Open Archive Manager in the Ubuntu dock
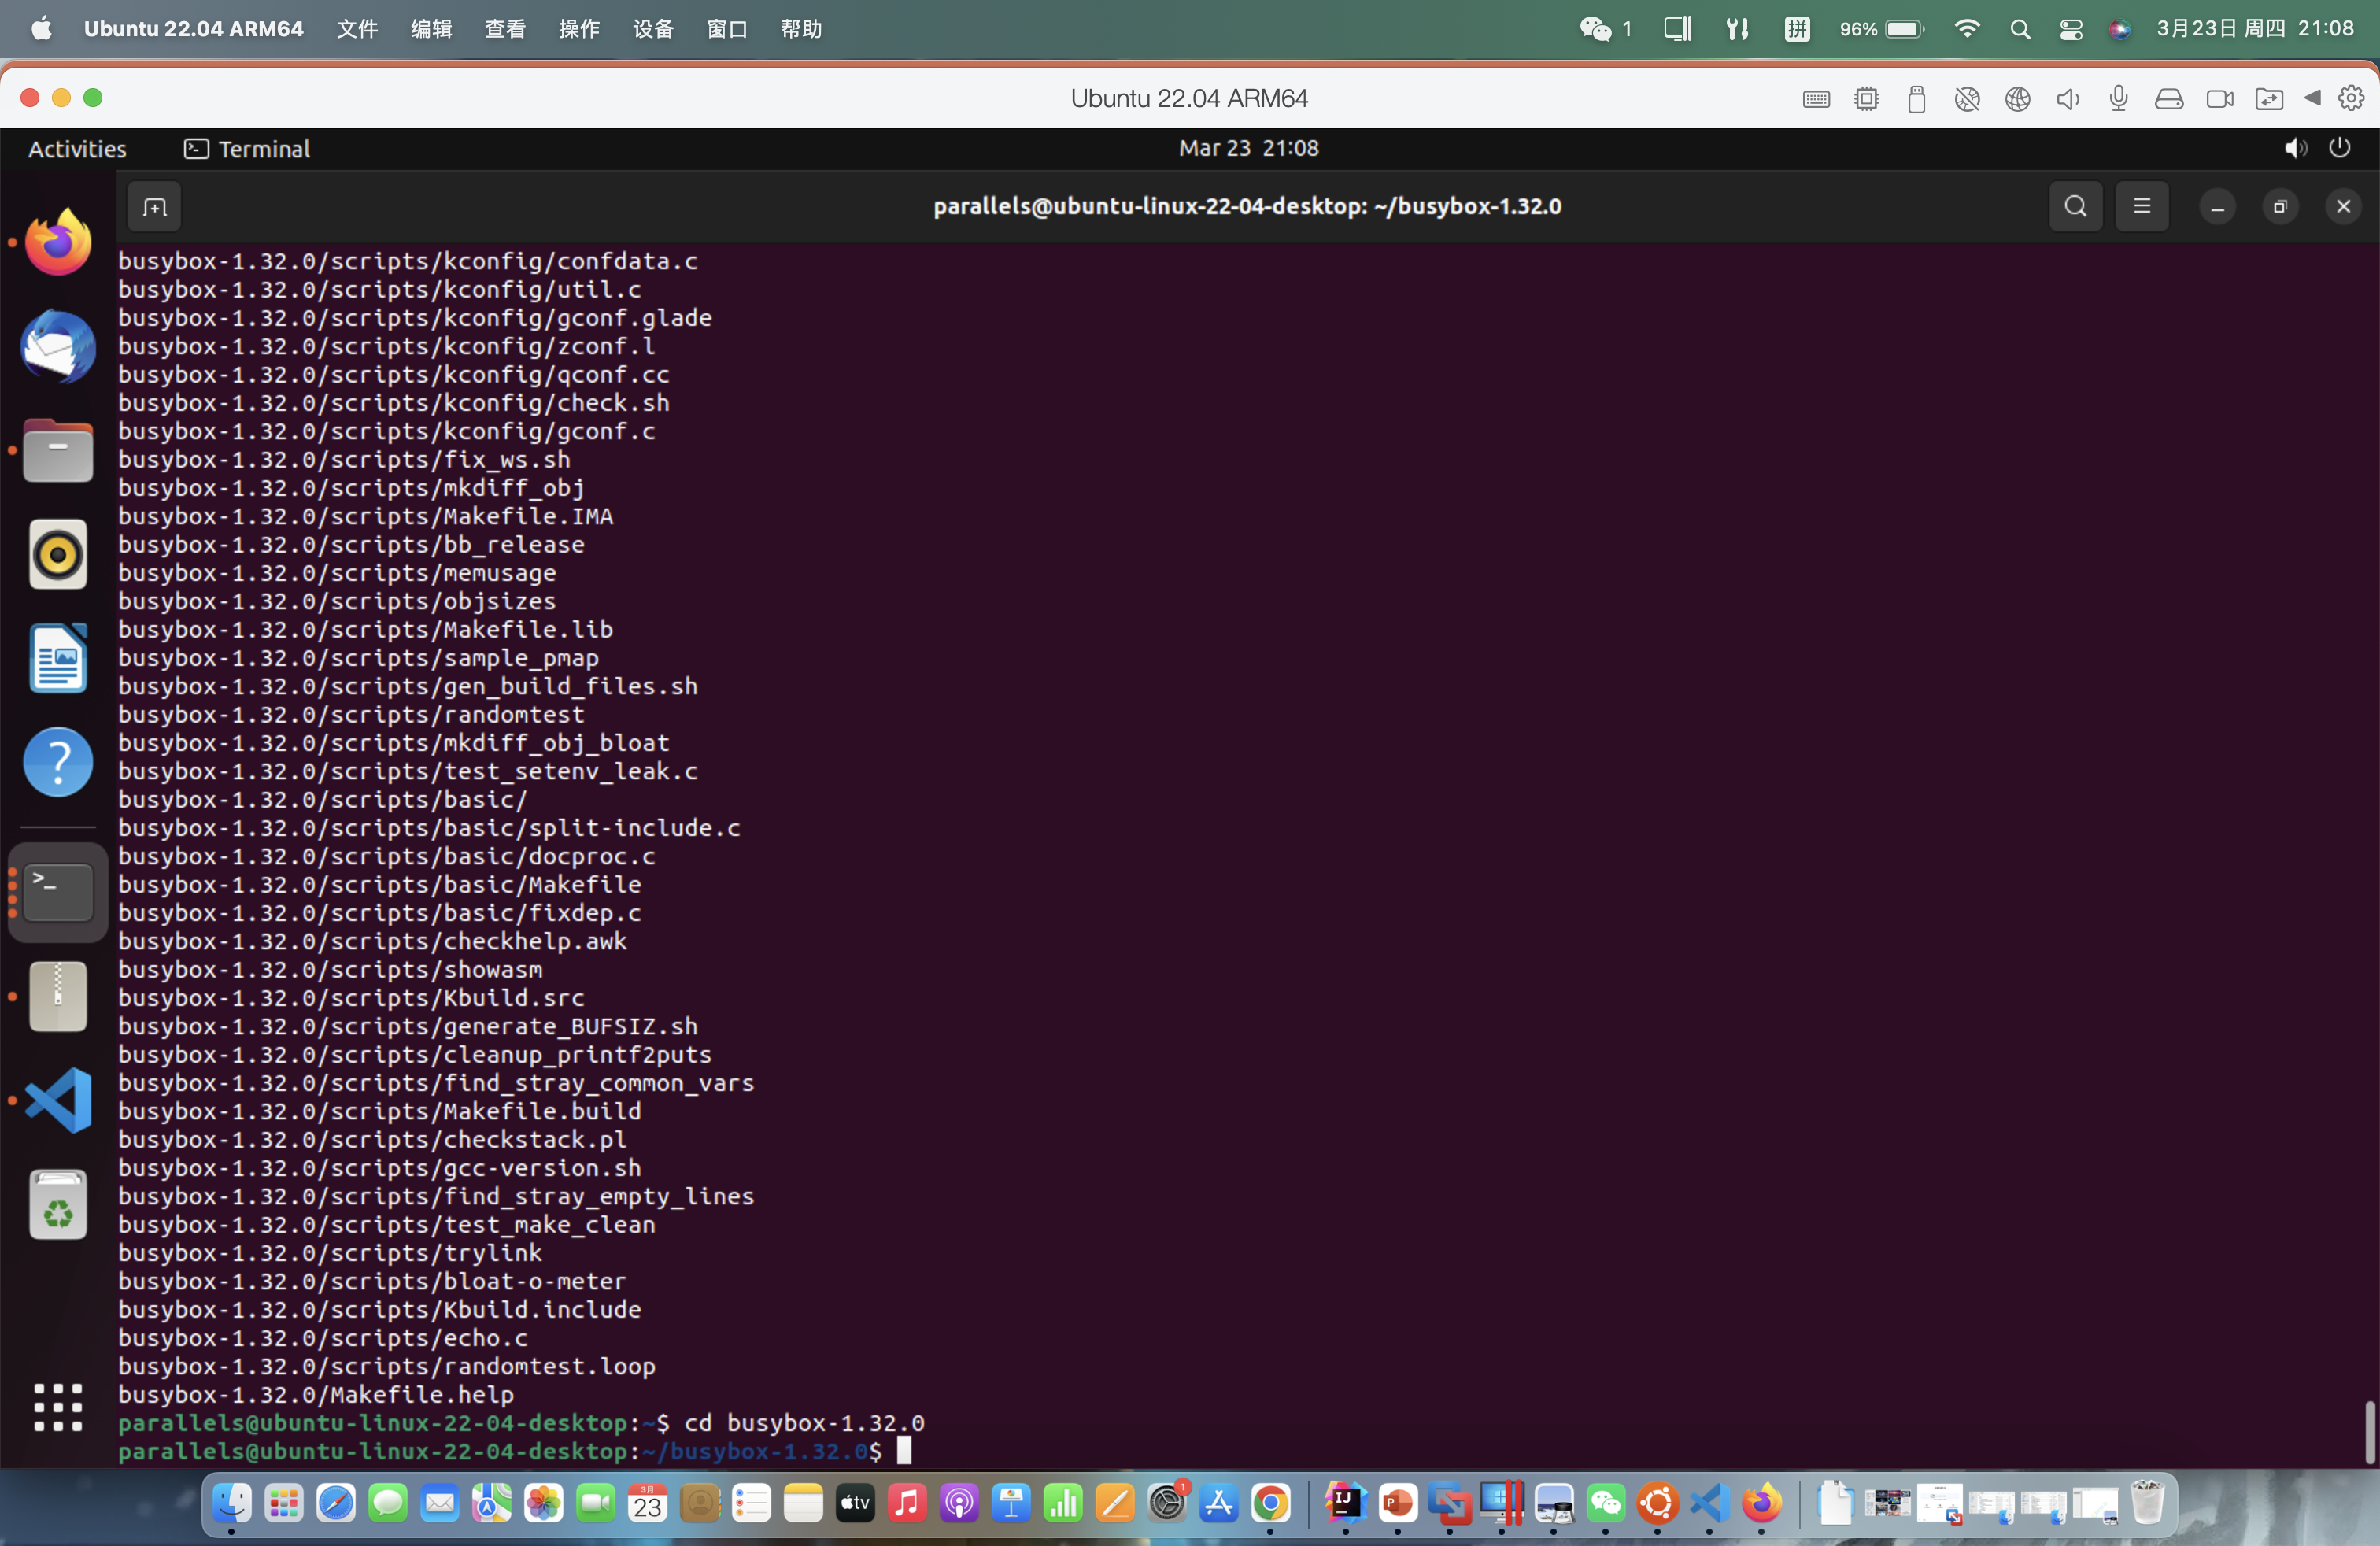Screen dimensions: 2380x1546 (x=58, y=996)
